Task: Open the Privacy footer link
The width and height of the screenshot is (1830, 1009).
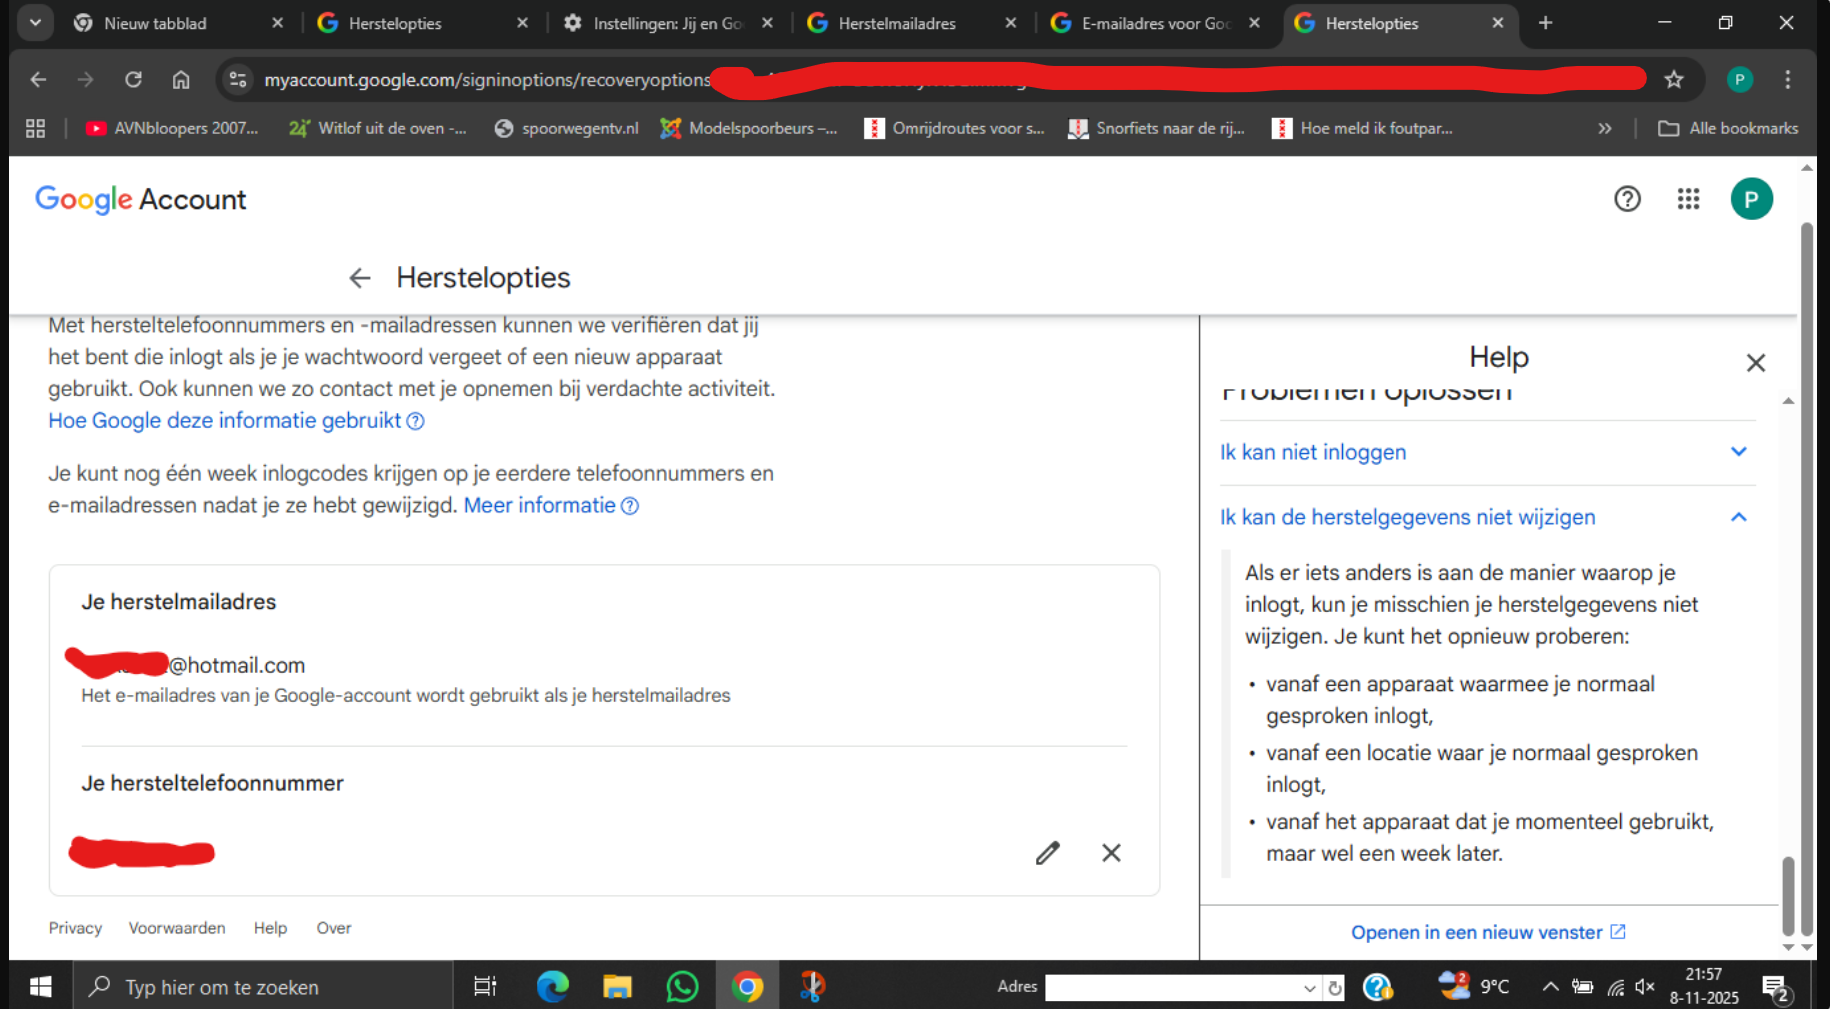Action: [x=75, y=928]
